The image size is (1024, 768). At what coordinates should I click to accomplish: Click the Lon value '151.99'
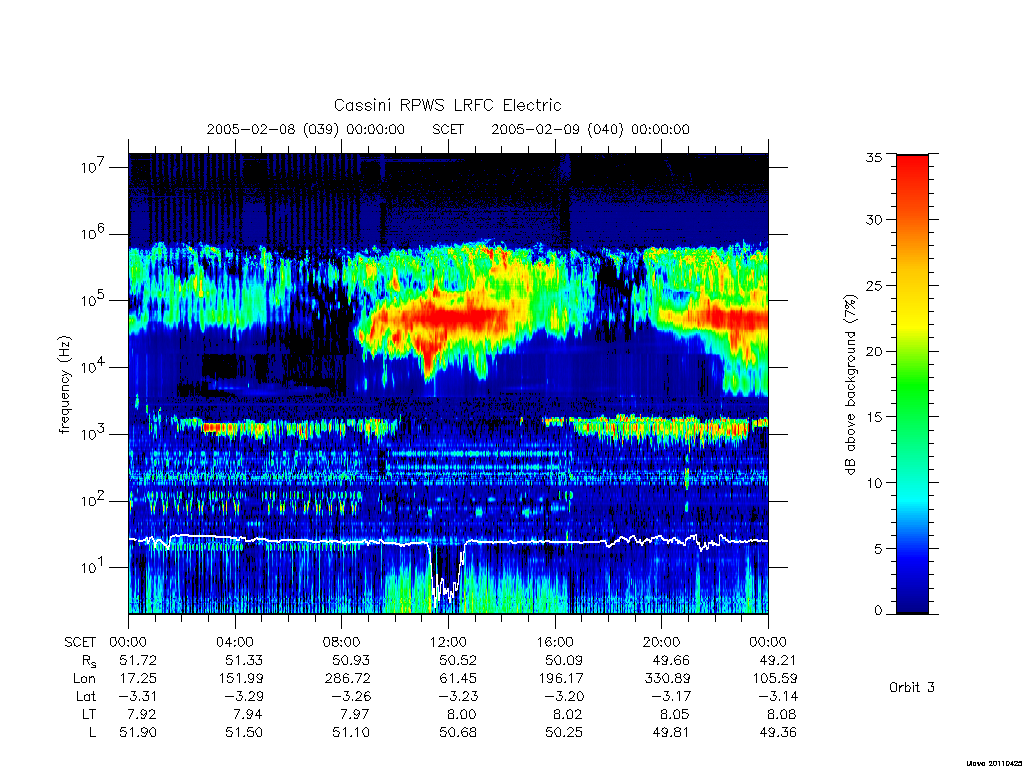(x=241, y=679)
